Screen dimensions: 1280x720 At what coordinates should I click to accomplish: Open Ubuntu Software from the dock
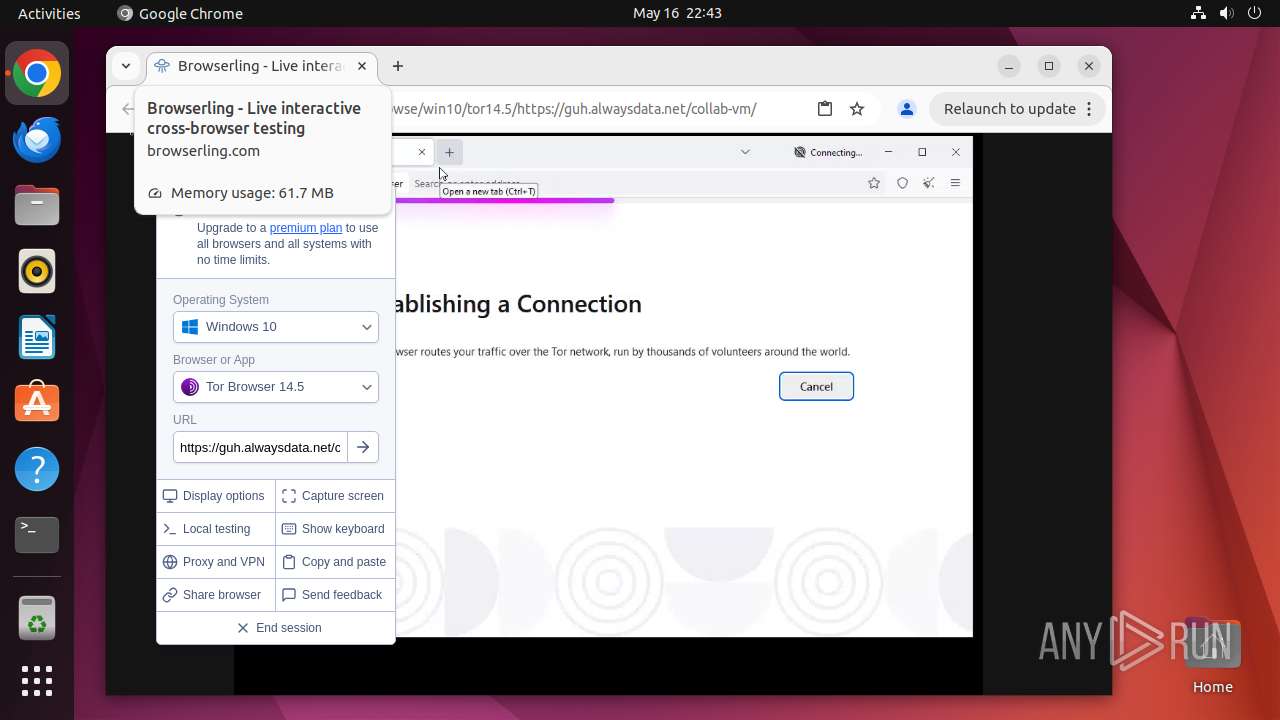37,403
